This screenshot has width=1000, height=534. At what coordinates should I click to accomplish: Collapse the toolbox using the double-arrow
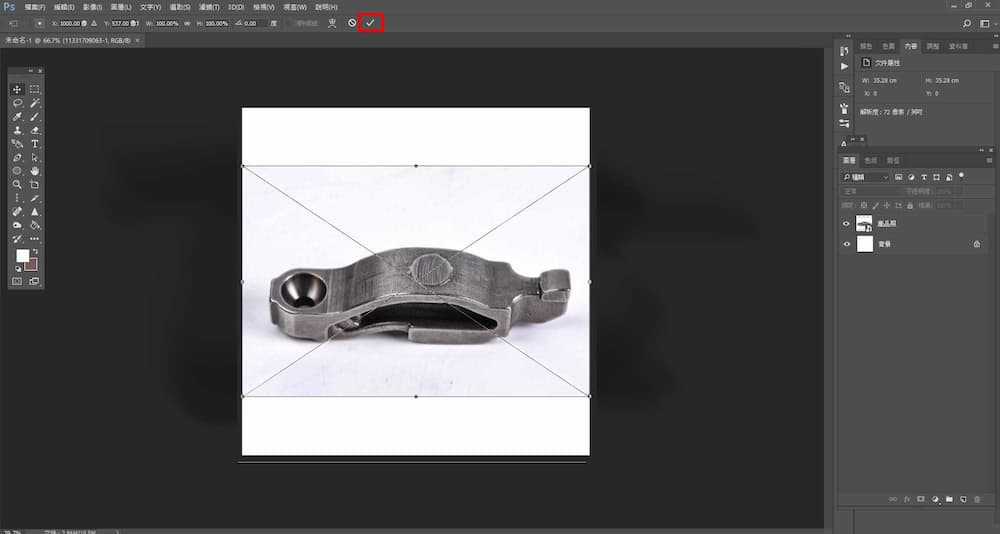(x=31, y=71)
